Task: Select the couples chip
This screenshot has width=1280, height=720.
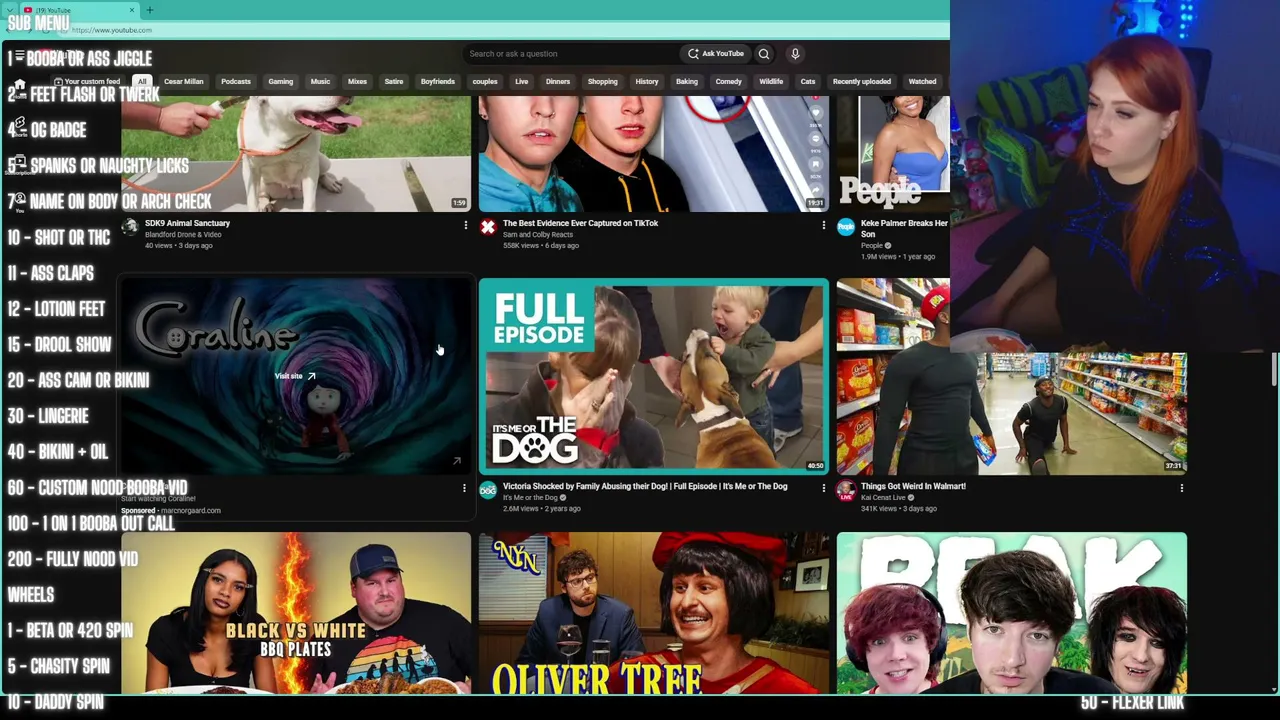Action: tap(485, 82)
